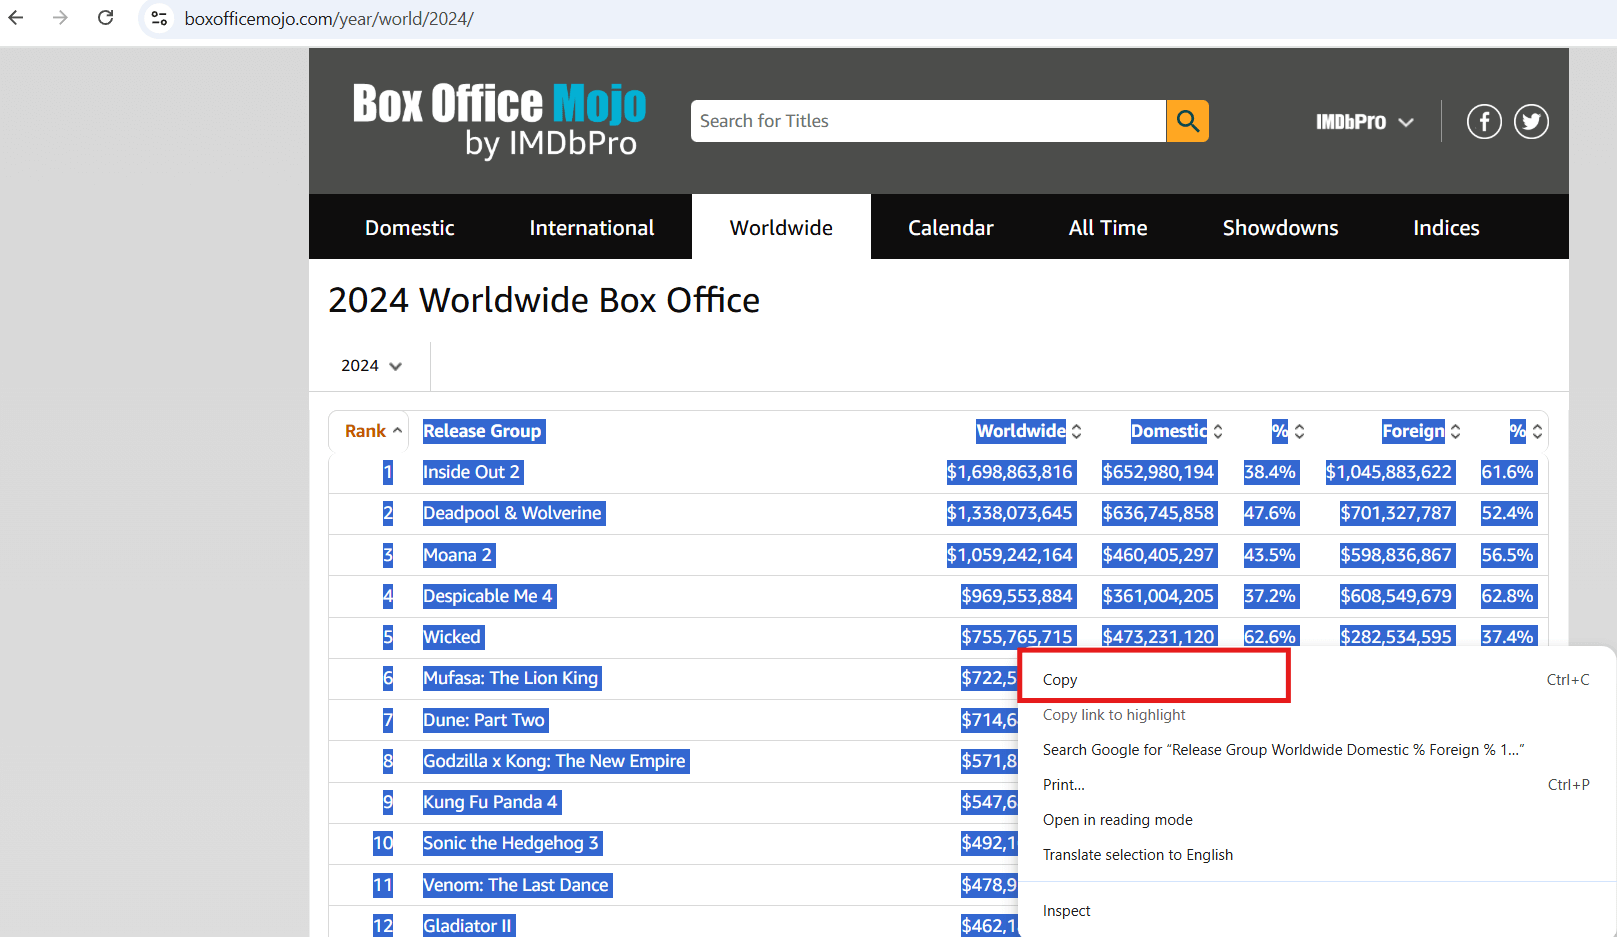
Task: Open Godzilla x Kong: The New Empire
Action: [555, 761]
